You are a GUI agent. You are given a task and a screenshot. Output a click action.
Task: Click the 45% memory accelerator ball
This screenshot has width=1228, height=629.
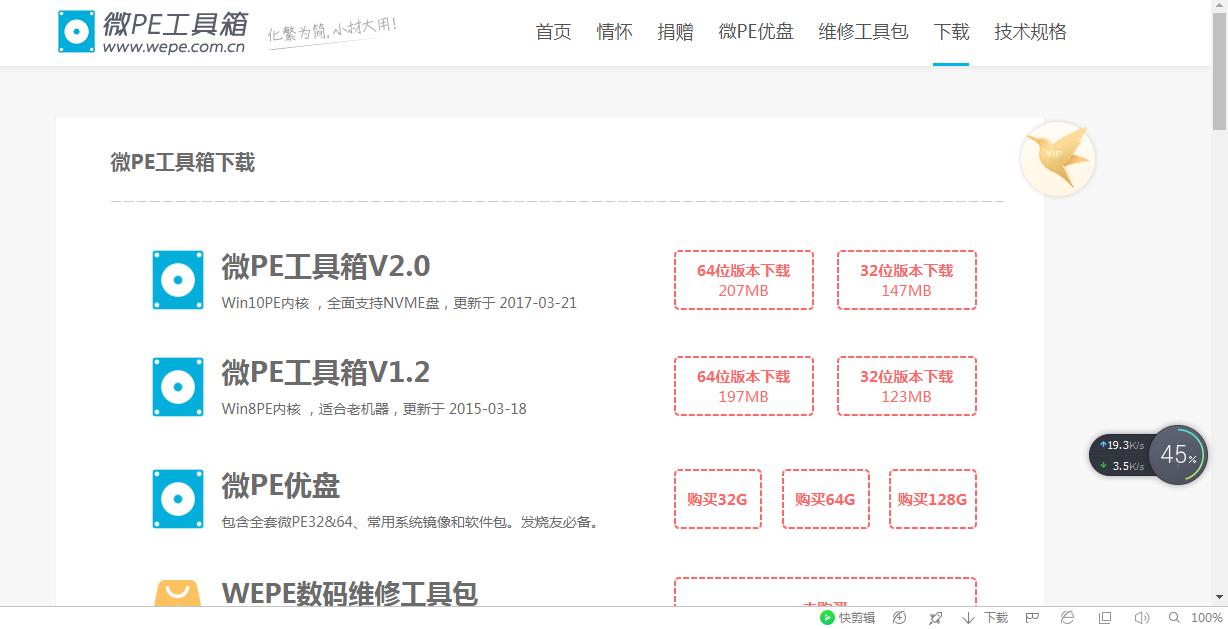pos(1178,455)
